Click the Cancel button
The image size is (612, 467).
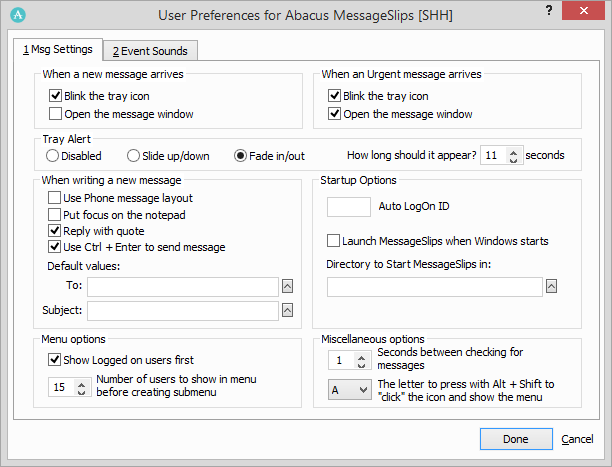[577, 439]
